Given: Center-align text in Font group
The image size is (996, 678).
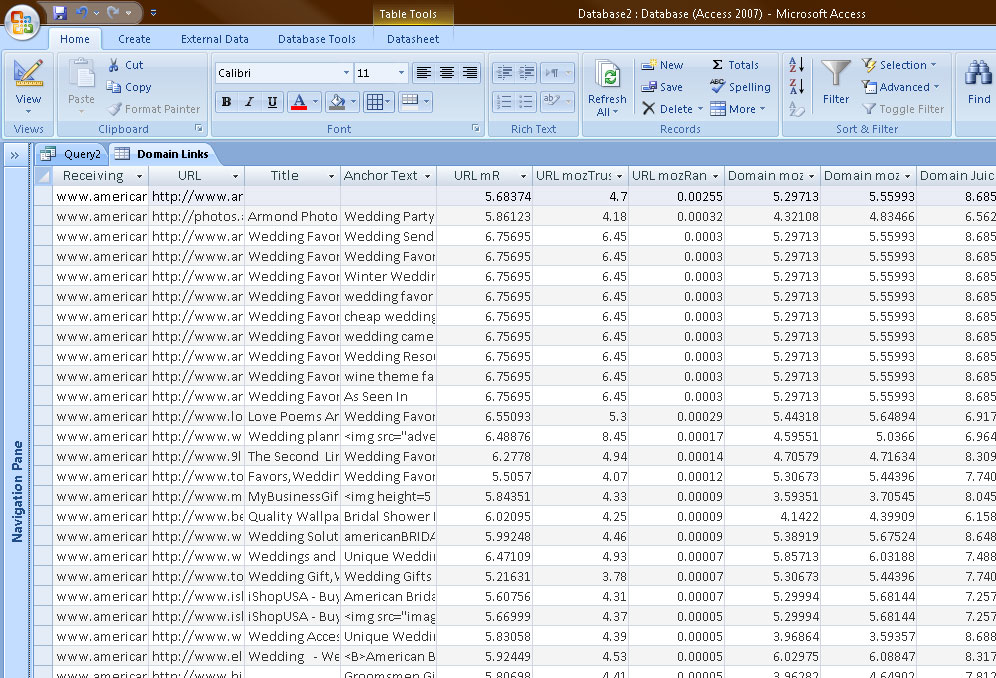Looking at the screenshot, I should click(447, 73).
